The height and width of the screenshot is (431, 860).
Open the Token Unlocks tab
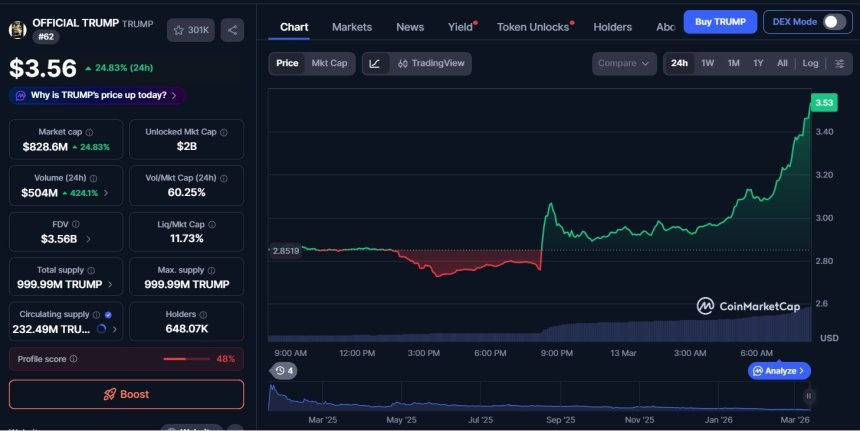point(532,27)
